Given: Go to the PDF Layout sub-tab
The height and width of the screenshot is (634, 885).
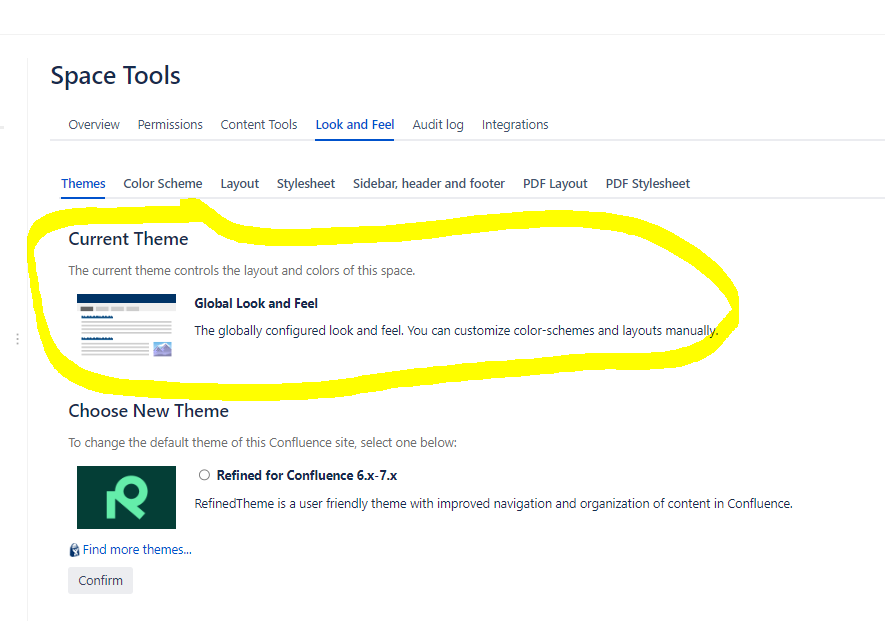Looking at the screenshot, I should [x=555, y=184].
